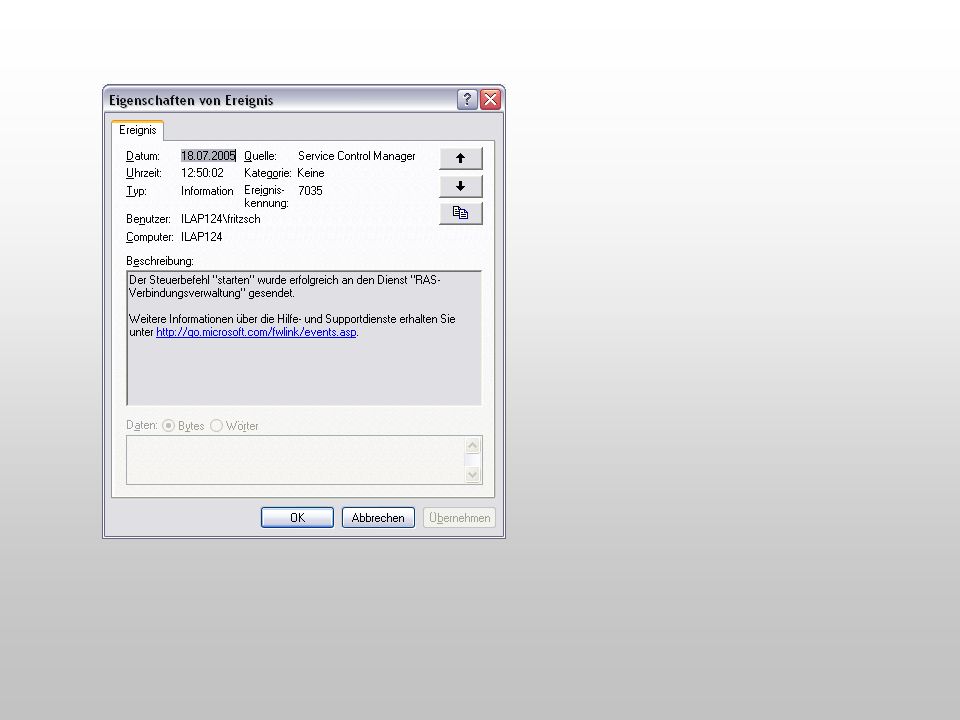Image resolution: width=960 pixels, height=720 pixels.
Task: Confirm with the OK button
Action: pos(298,517)
